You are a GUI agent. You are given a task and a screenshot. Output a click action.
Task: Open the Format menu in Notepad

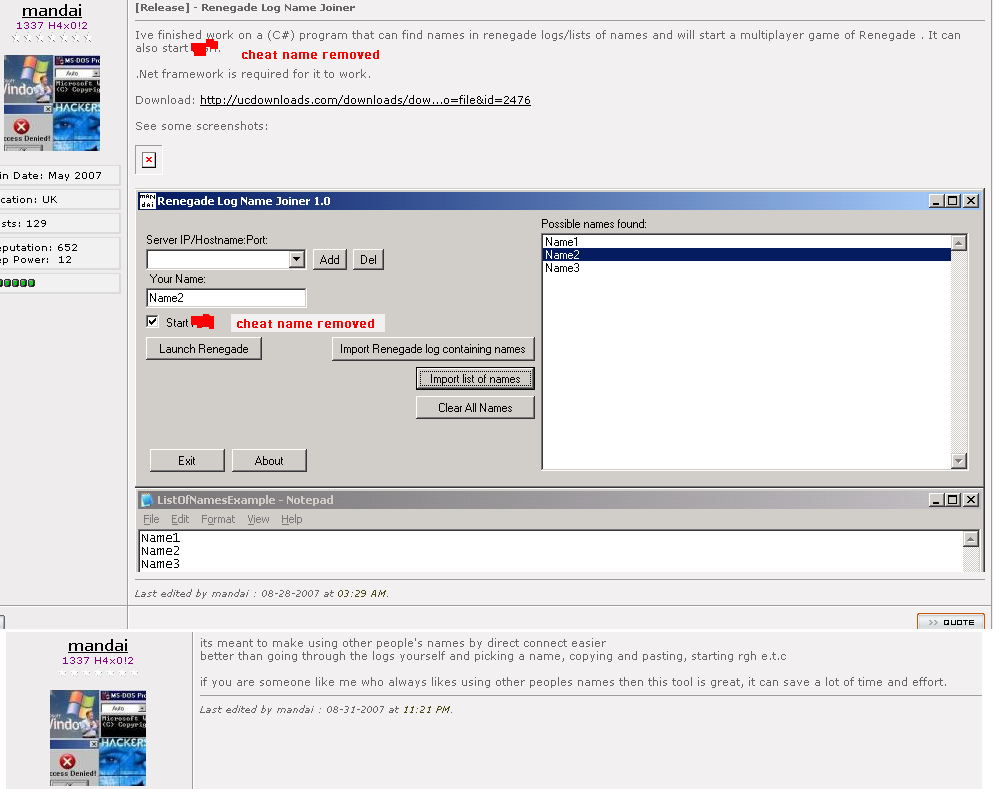click(x=218, y=519)
